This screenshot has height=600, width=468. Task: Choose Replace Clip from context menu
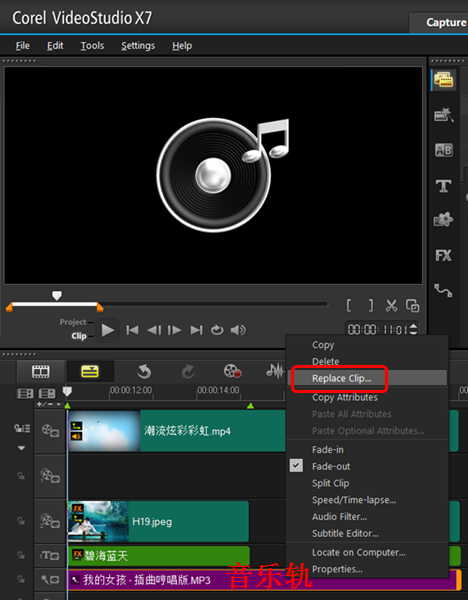(341, 378)
